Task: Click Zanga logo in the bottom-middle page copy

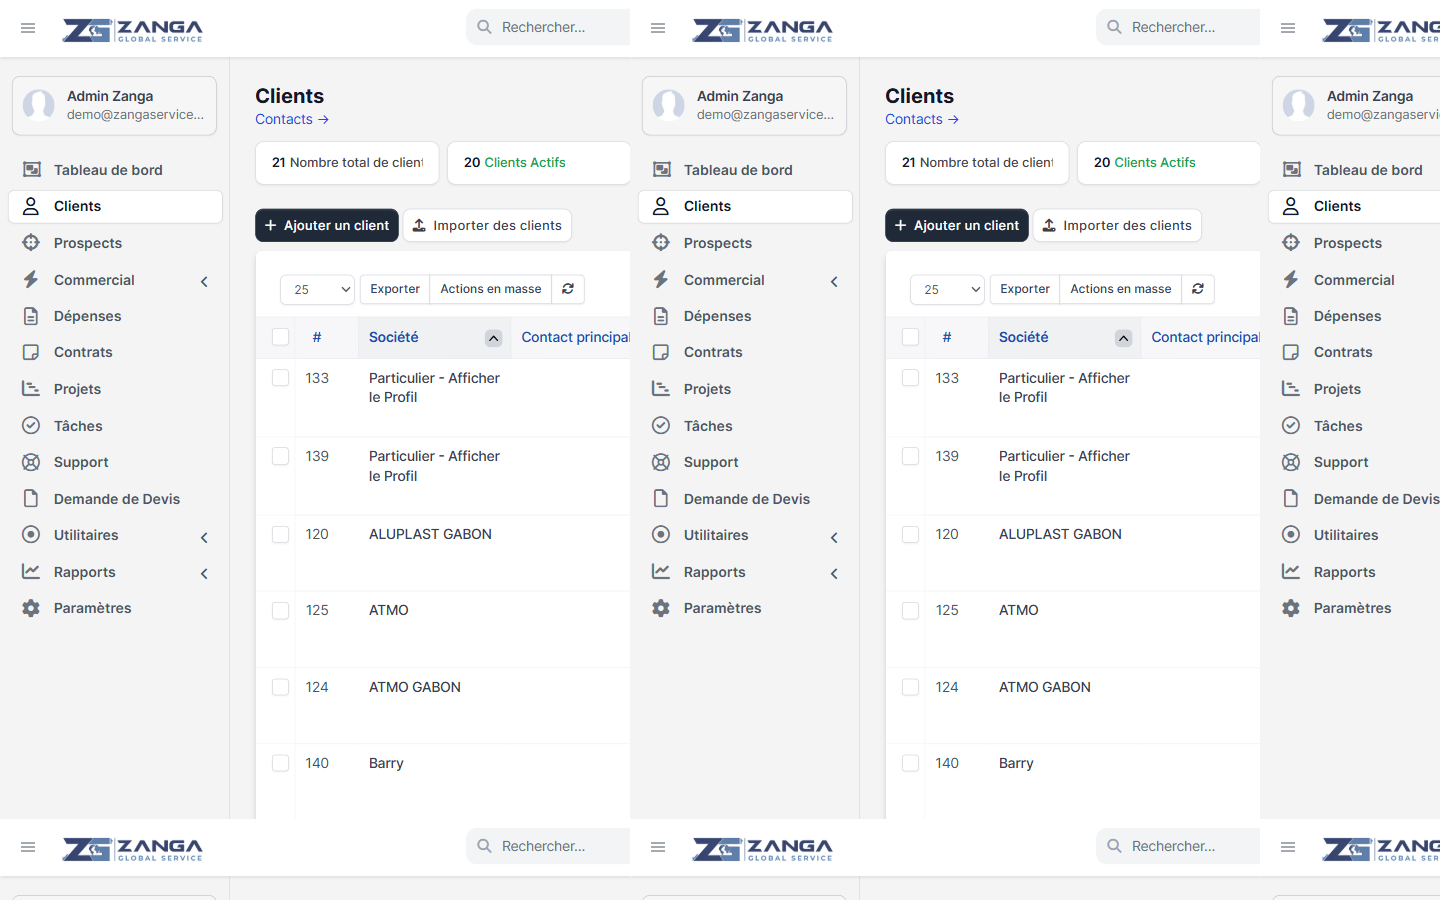Action: coord(762,849)
